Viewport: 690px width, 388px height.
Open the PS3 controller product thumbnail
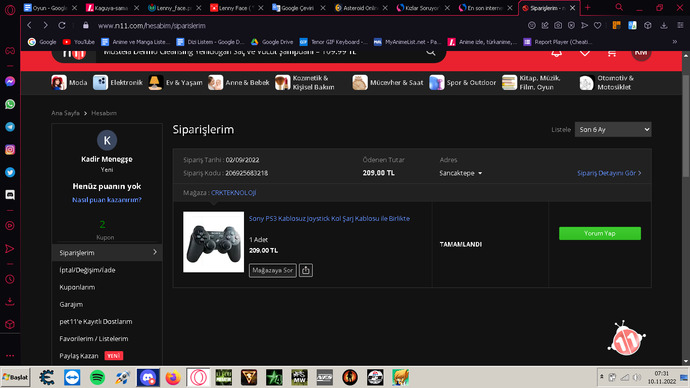coord(213,242)
